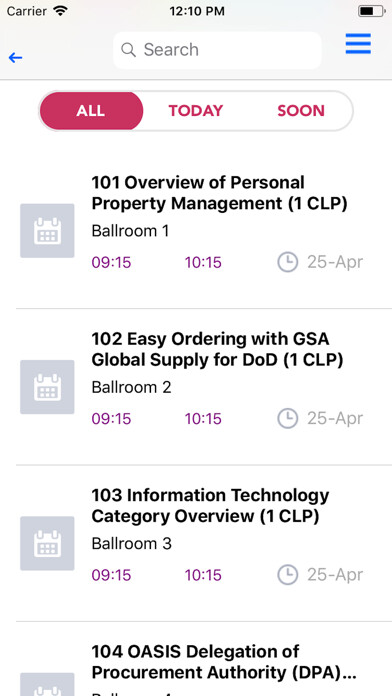Focus the Search text field
392x696 pixels.
pos(217,50)
